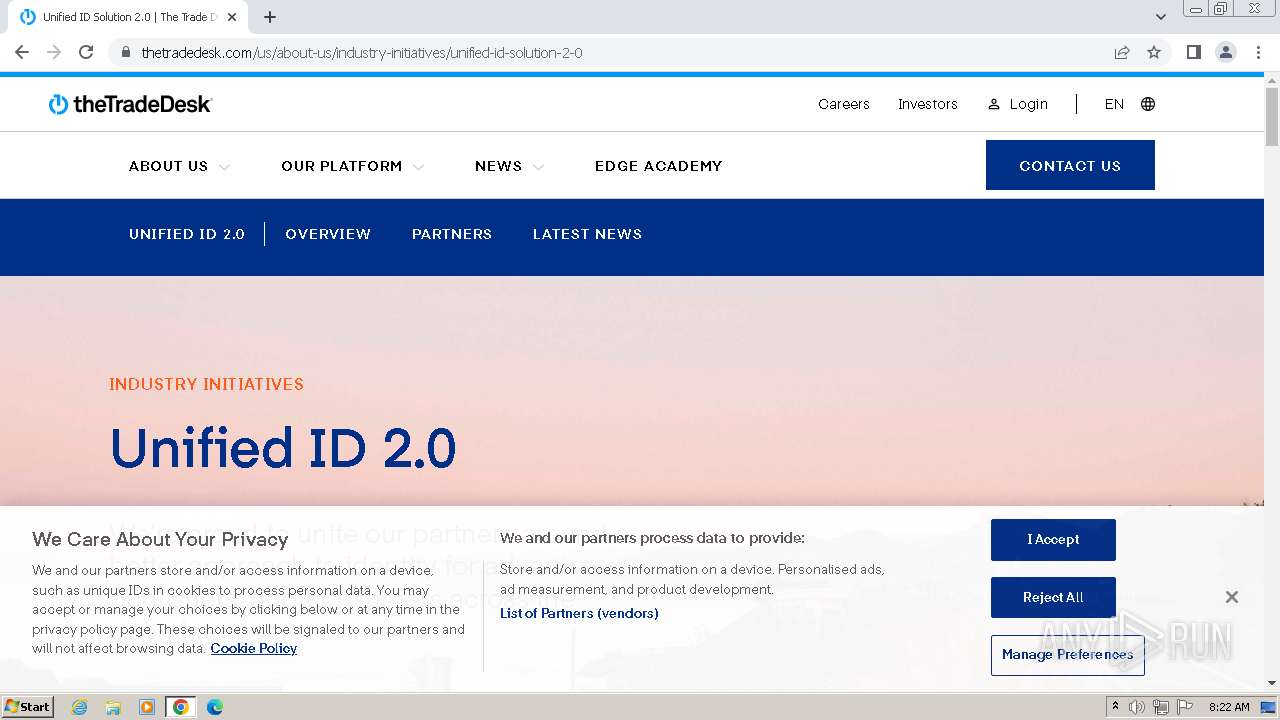
Task: Open Chrome three-dot menu
Action: click(1258, 52)
